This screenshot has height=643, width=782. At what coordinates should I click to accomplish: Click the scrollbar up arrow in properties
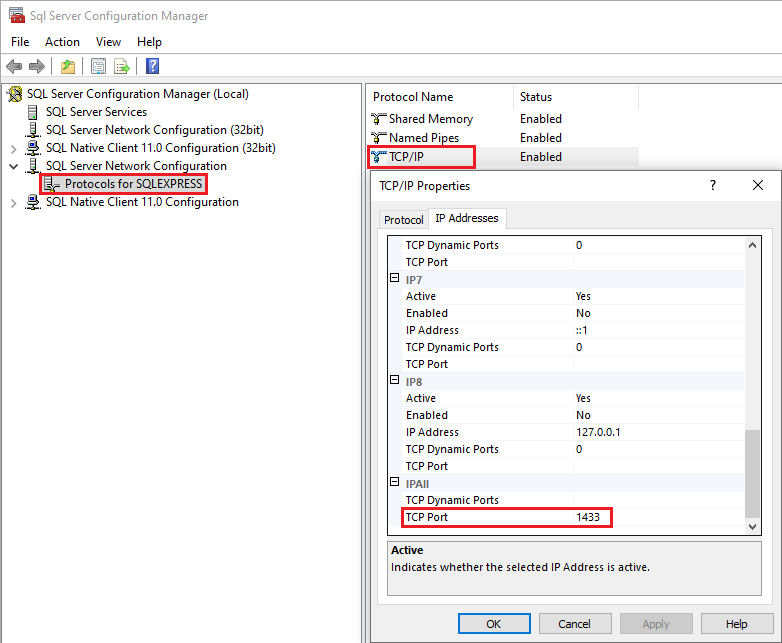(x=753, y=245)
